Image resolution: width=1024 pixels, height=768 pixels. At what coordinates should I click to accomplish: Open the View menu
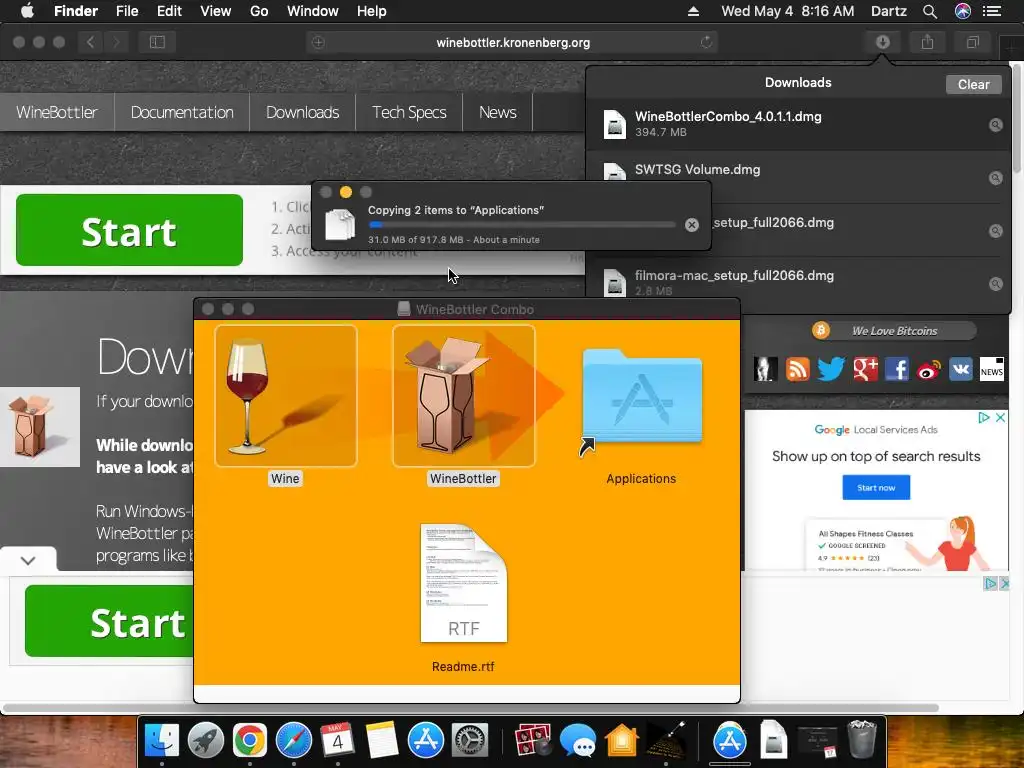[x=216, y=11]
